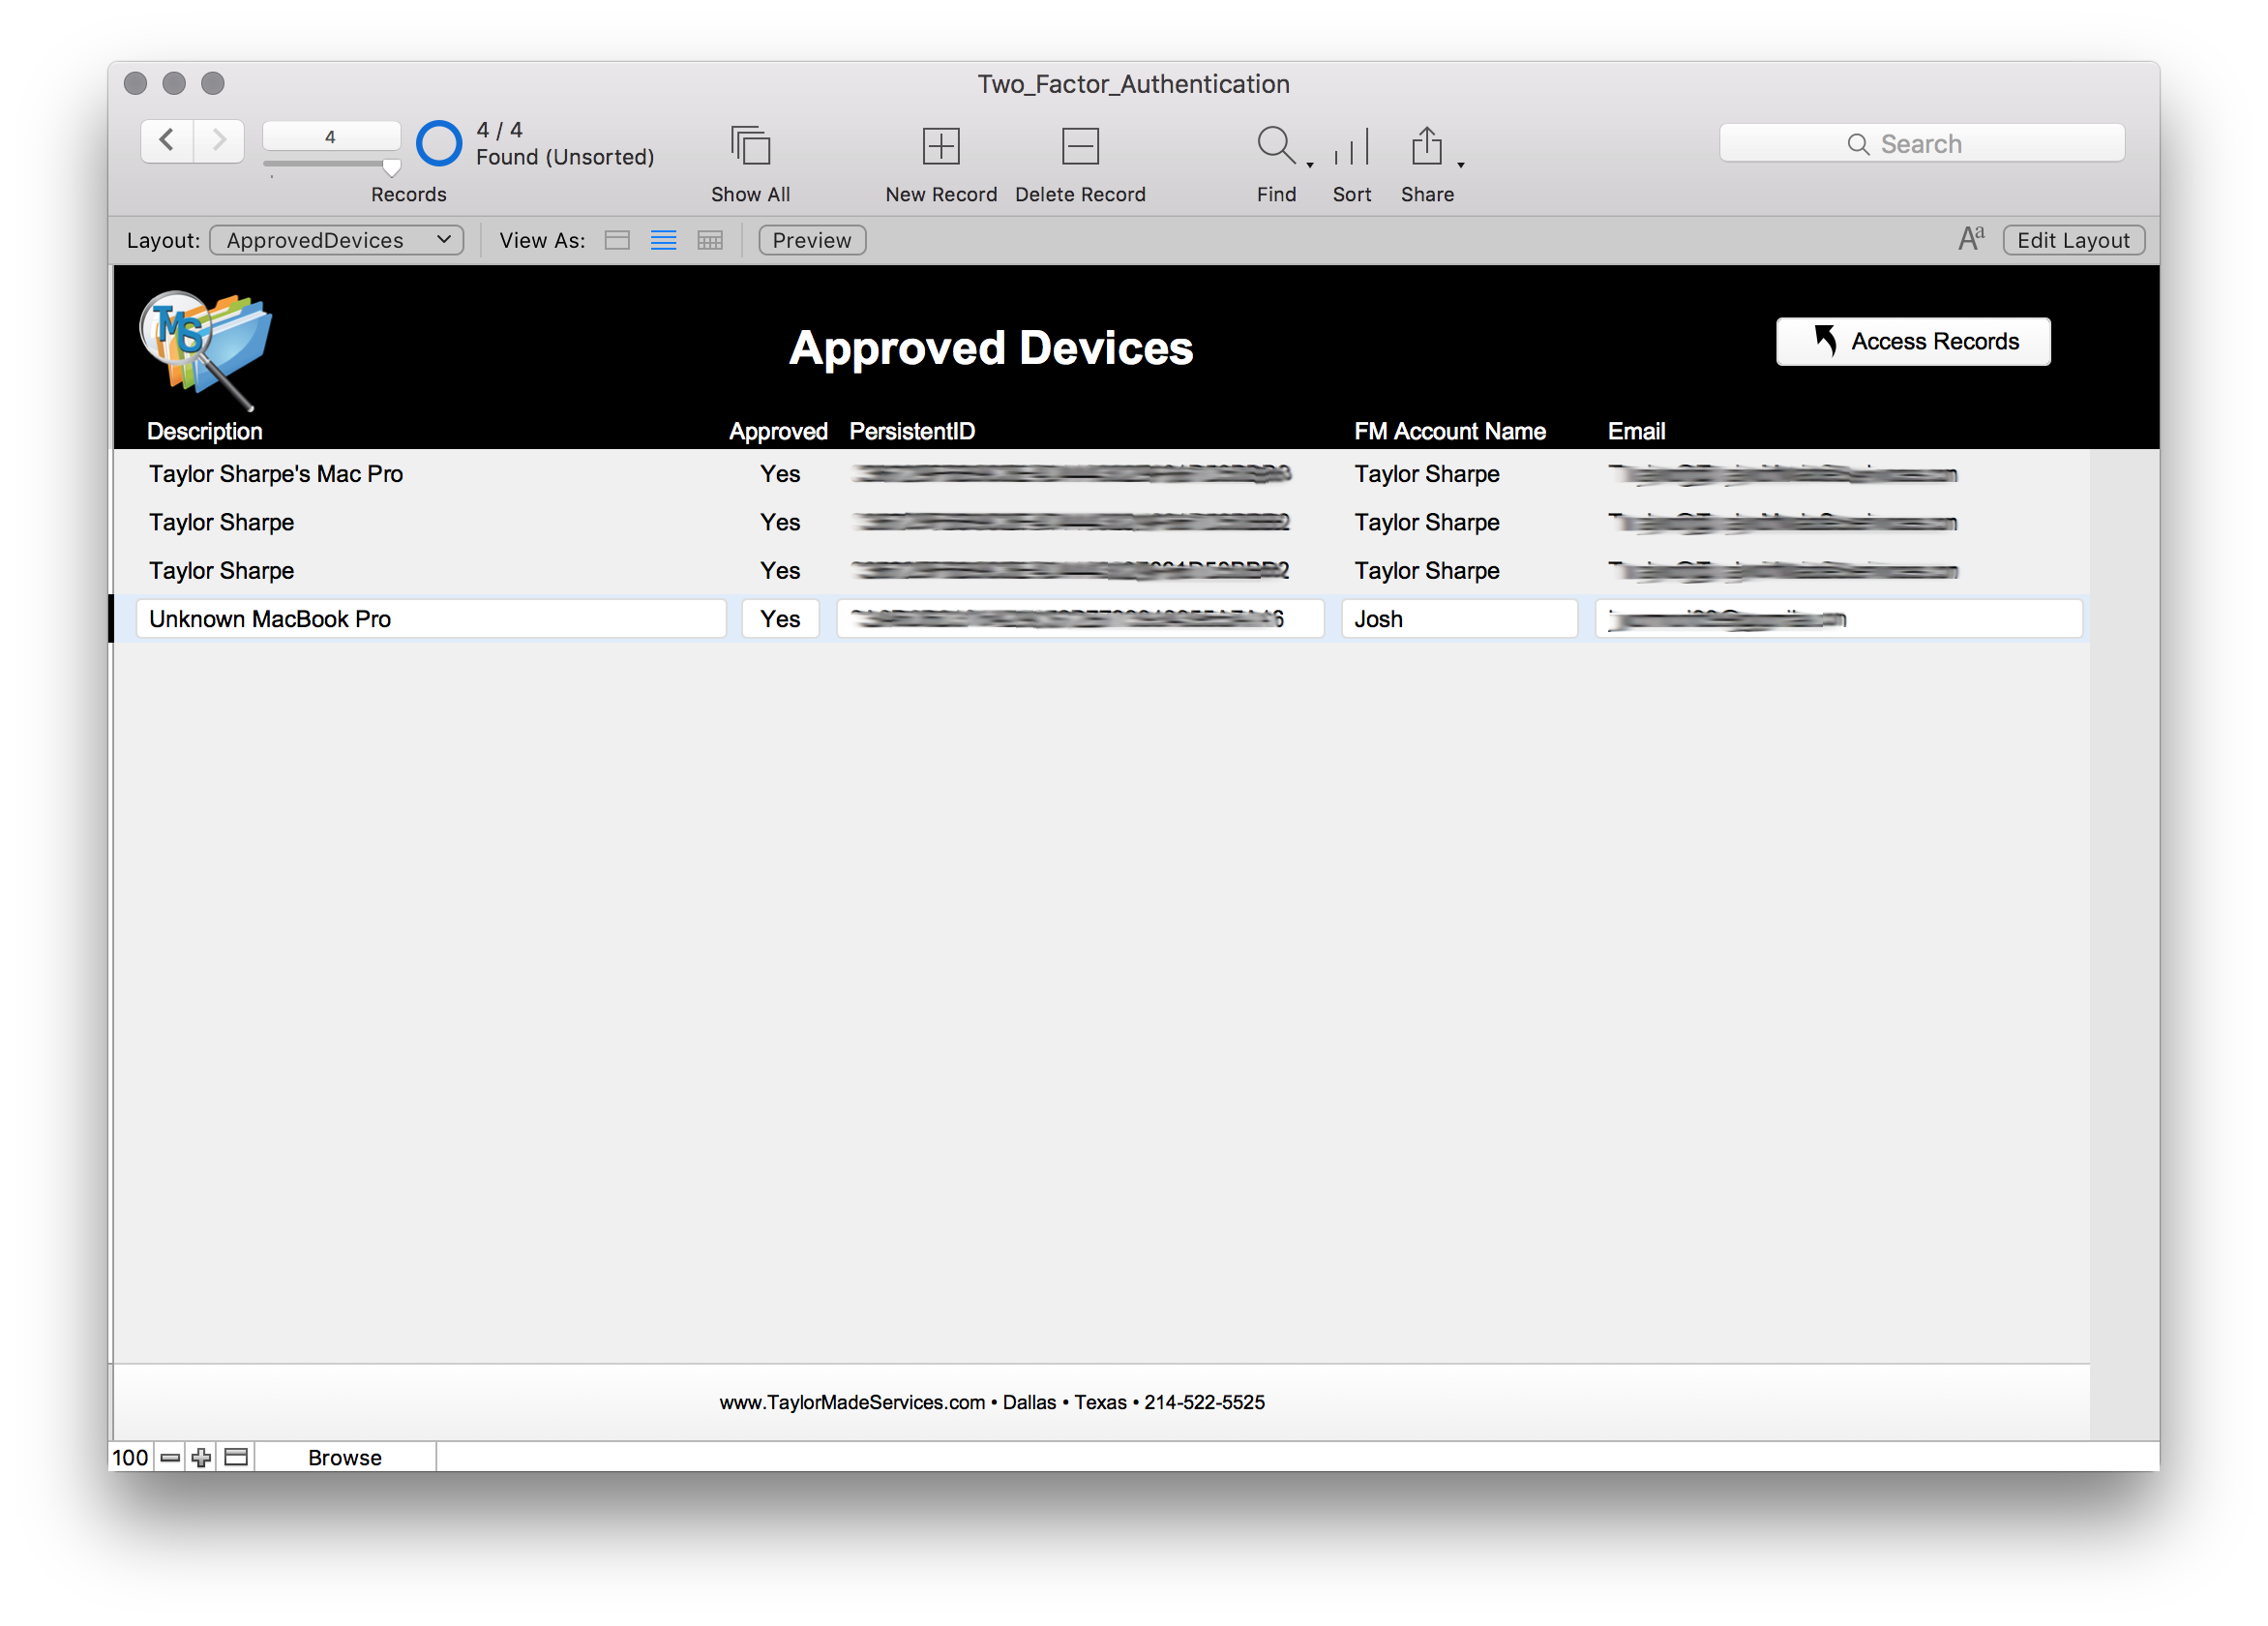The height and width of the screenshot is (1626, 2268).
Task: Click the record navigation slider handle
Action: coord(391,167)
